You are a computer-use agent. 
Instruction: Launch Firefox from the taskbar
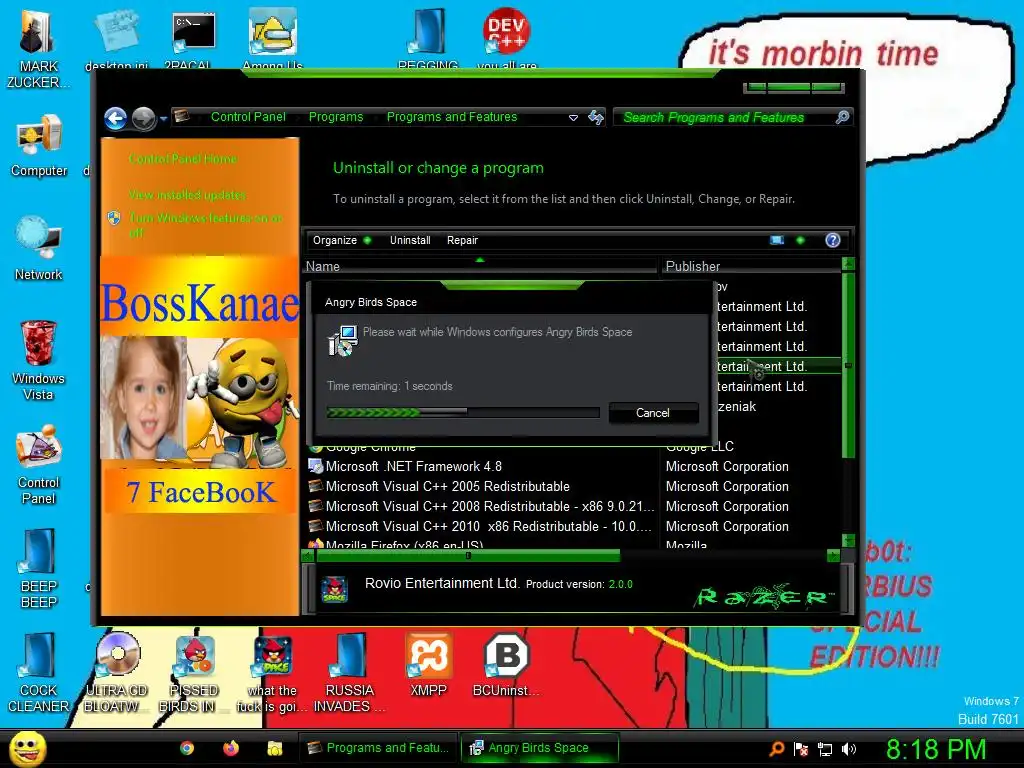(x=231, y=748)
